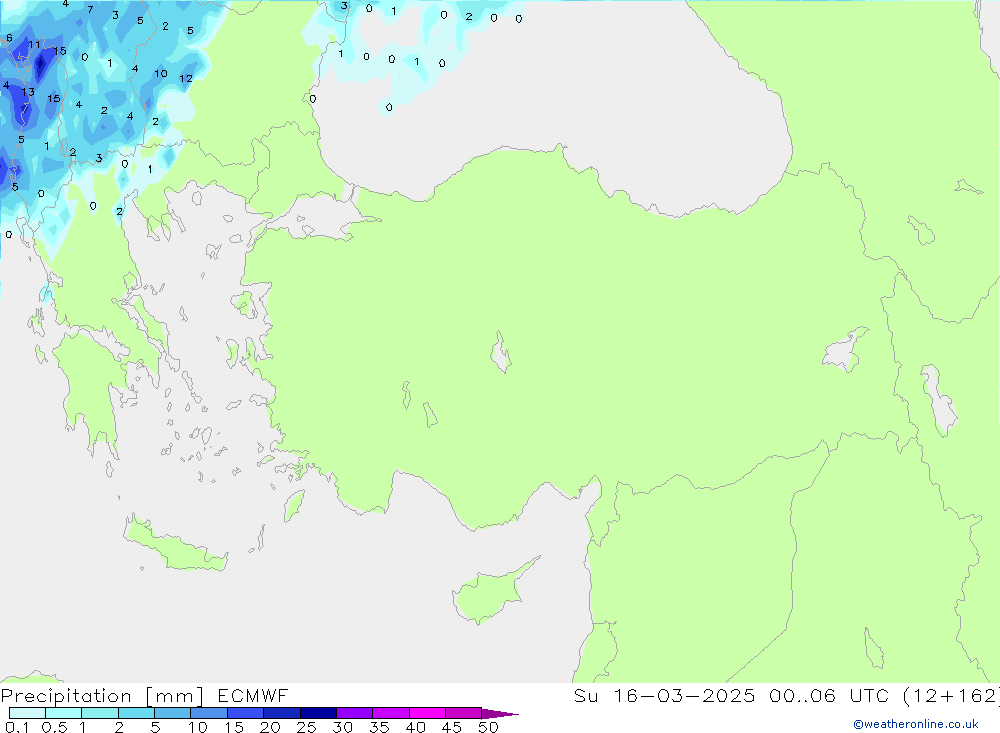Click the '(12+162)' forecast offset text
The height and width of the screenshot is (733, 1000).
pyautogui.click(x=951, y=695)
